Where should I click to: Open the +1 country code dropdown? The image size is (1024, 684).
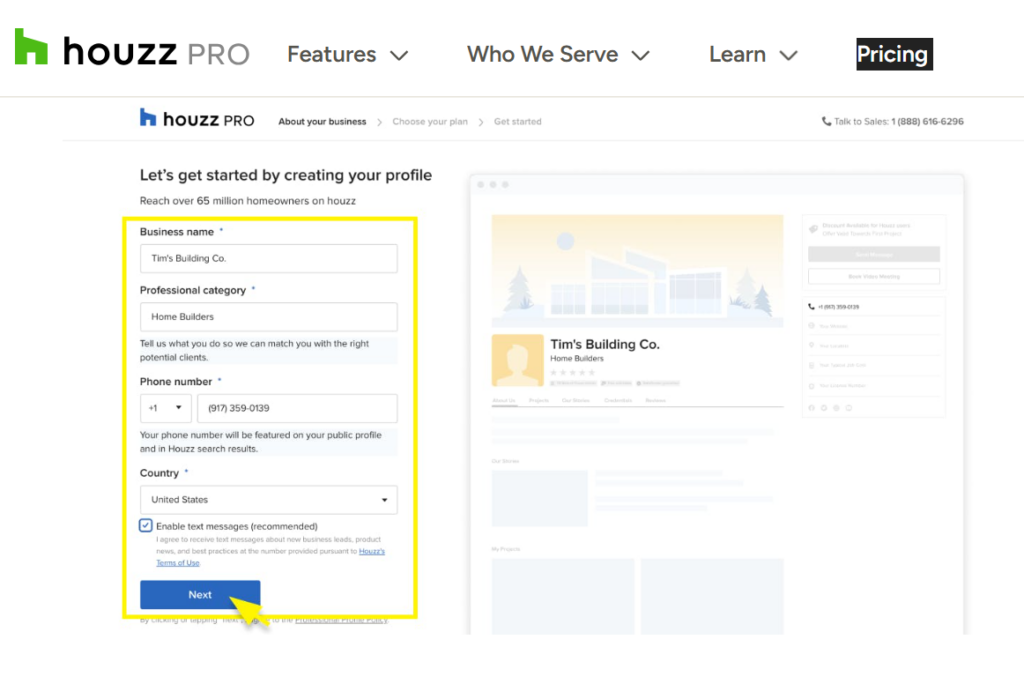coord(165,408)
